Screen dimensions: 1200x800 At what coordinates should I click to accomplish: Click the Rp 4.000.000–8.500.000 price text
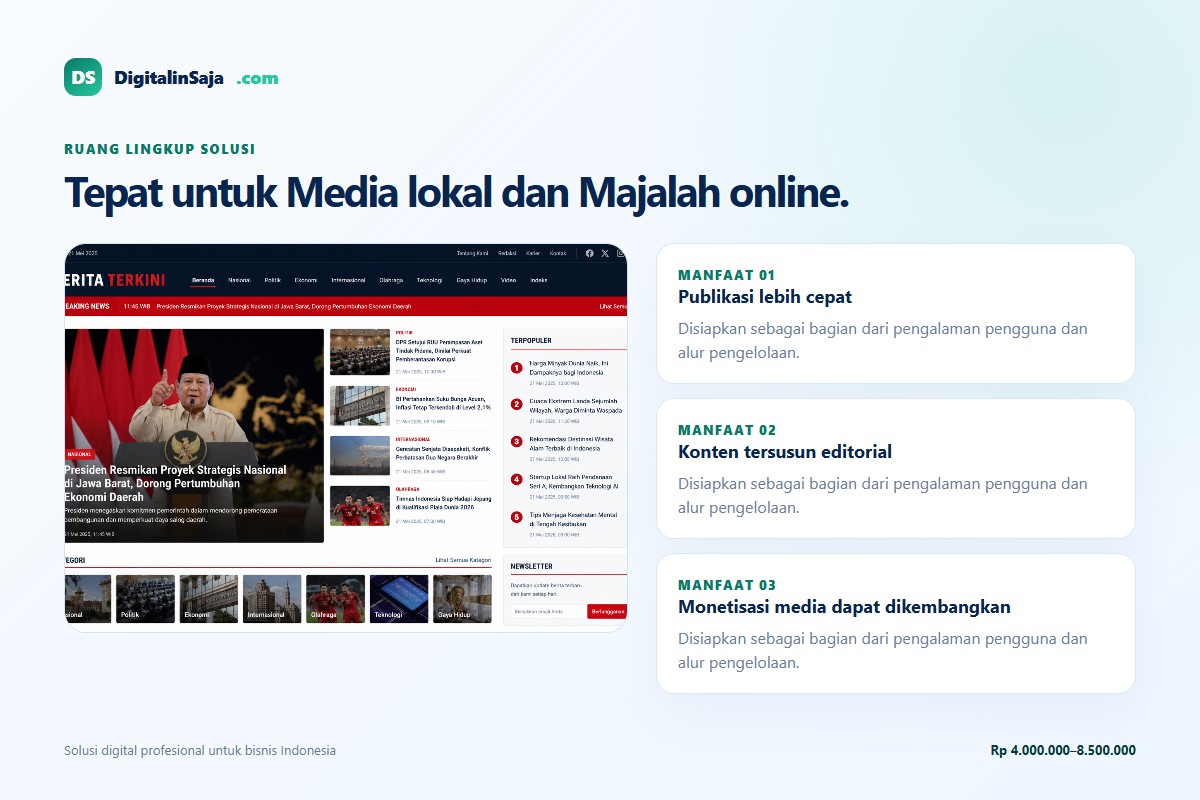tap(1063, 750)
